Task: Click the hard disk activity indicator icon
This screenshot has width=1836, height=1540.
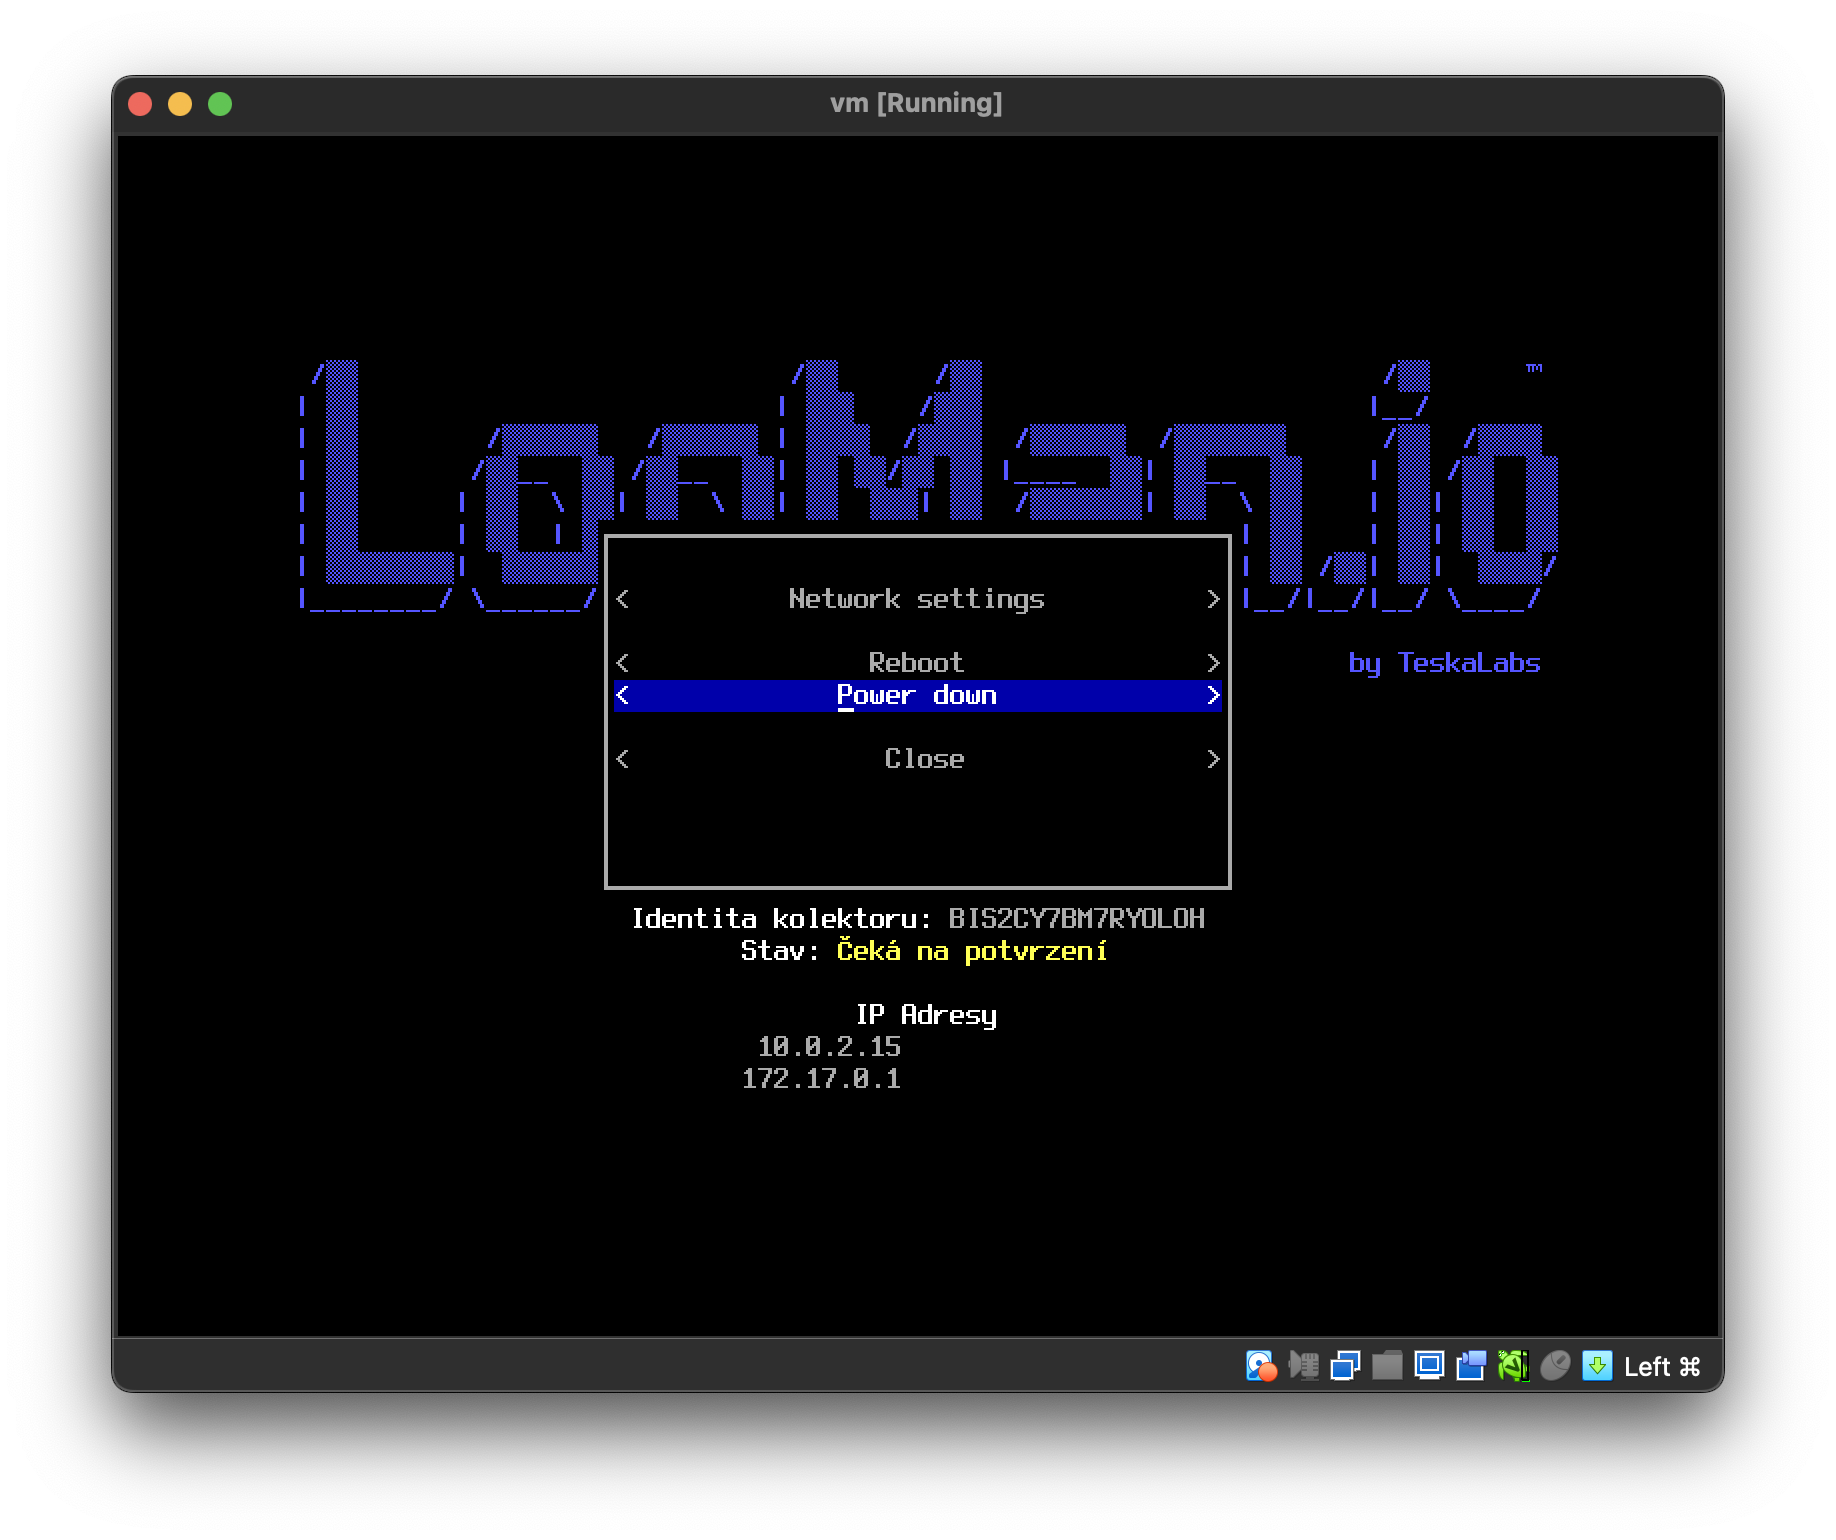Action: click(1260, 1366)
